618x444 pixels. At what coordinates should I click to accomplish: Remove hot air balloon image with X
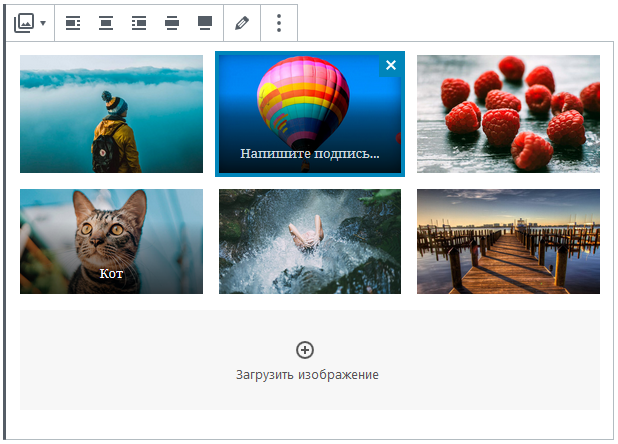(391, 65)
